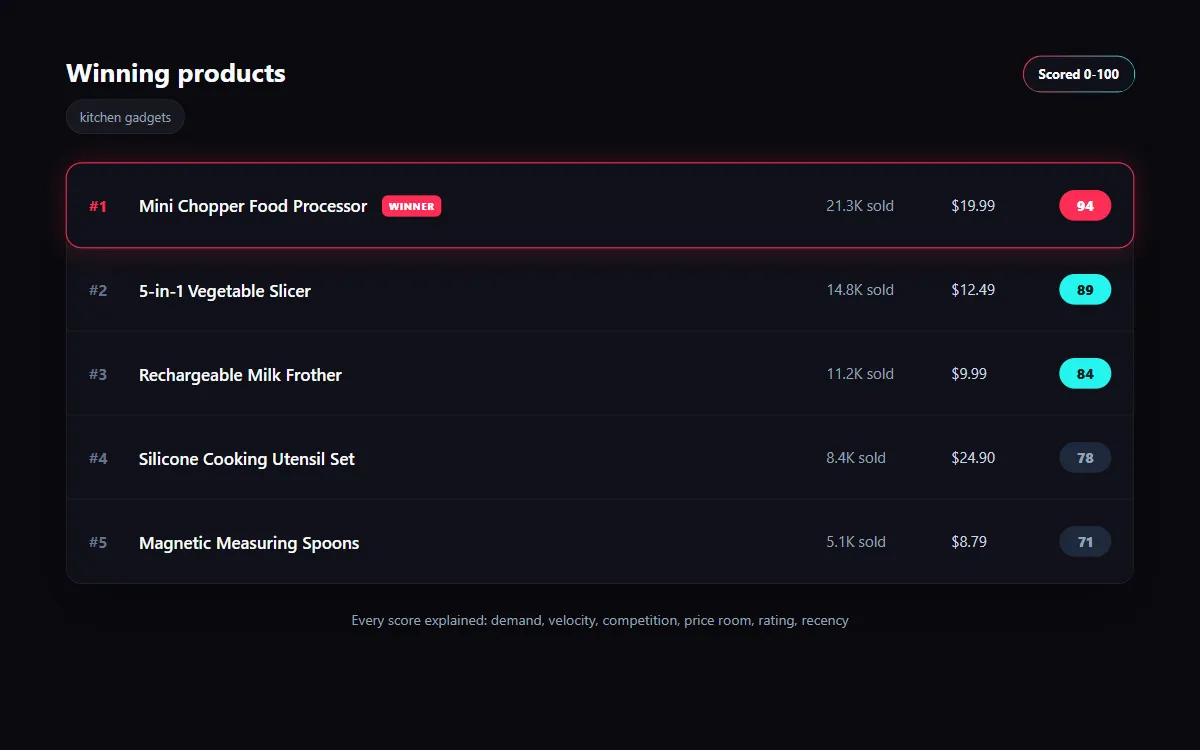Open Magnetic Measuring Spoons entry
The image size is (1200, 750).
point(600,542)
